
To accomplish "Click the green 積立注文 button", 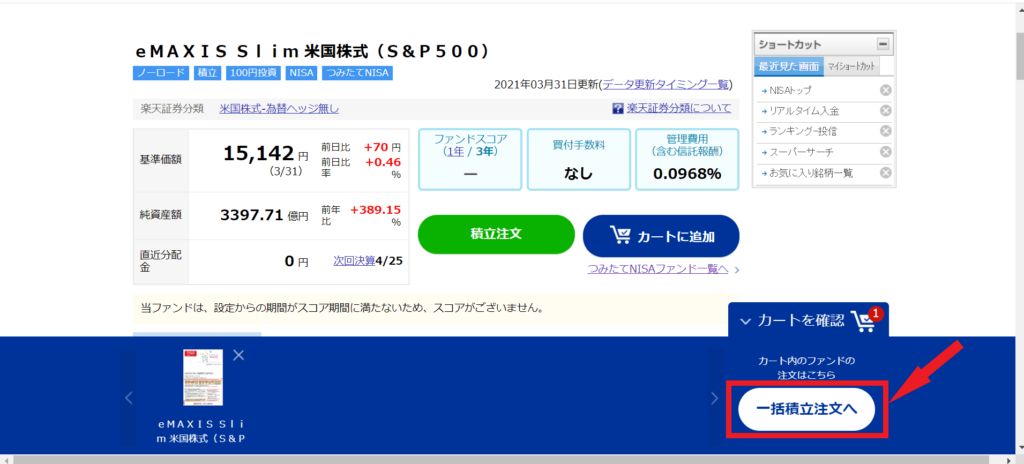I will (496, 234).
